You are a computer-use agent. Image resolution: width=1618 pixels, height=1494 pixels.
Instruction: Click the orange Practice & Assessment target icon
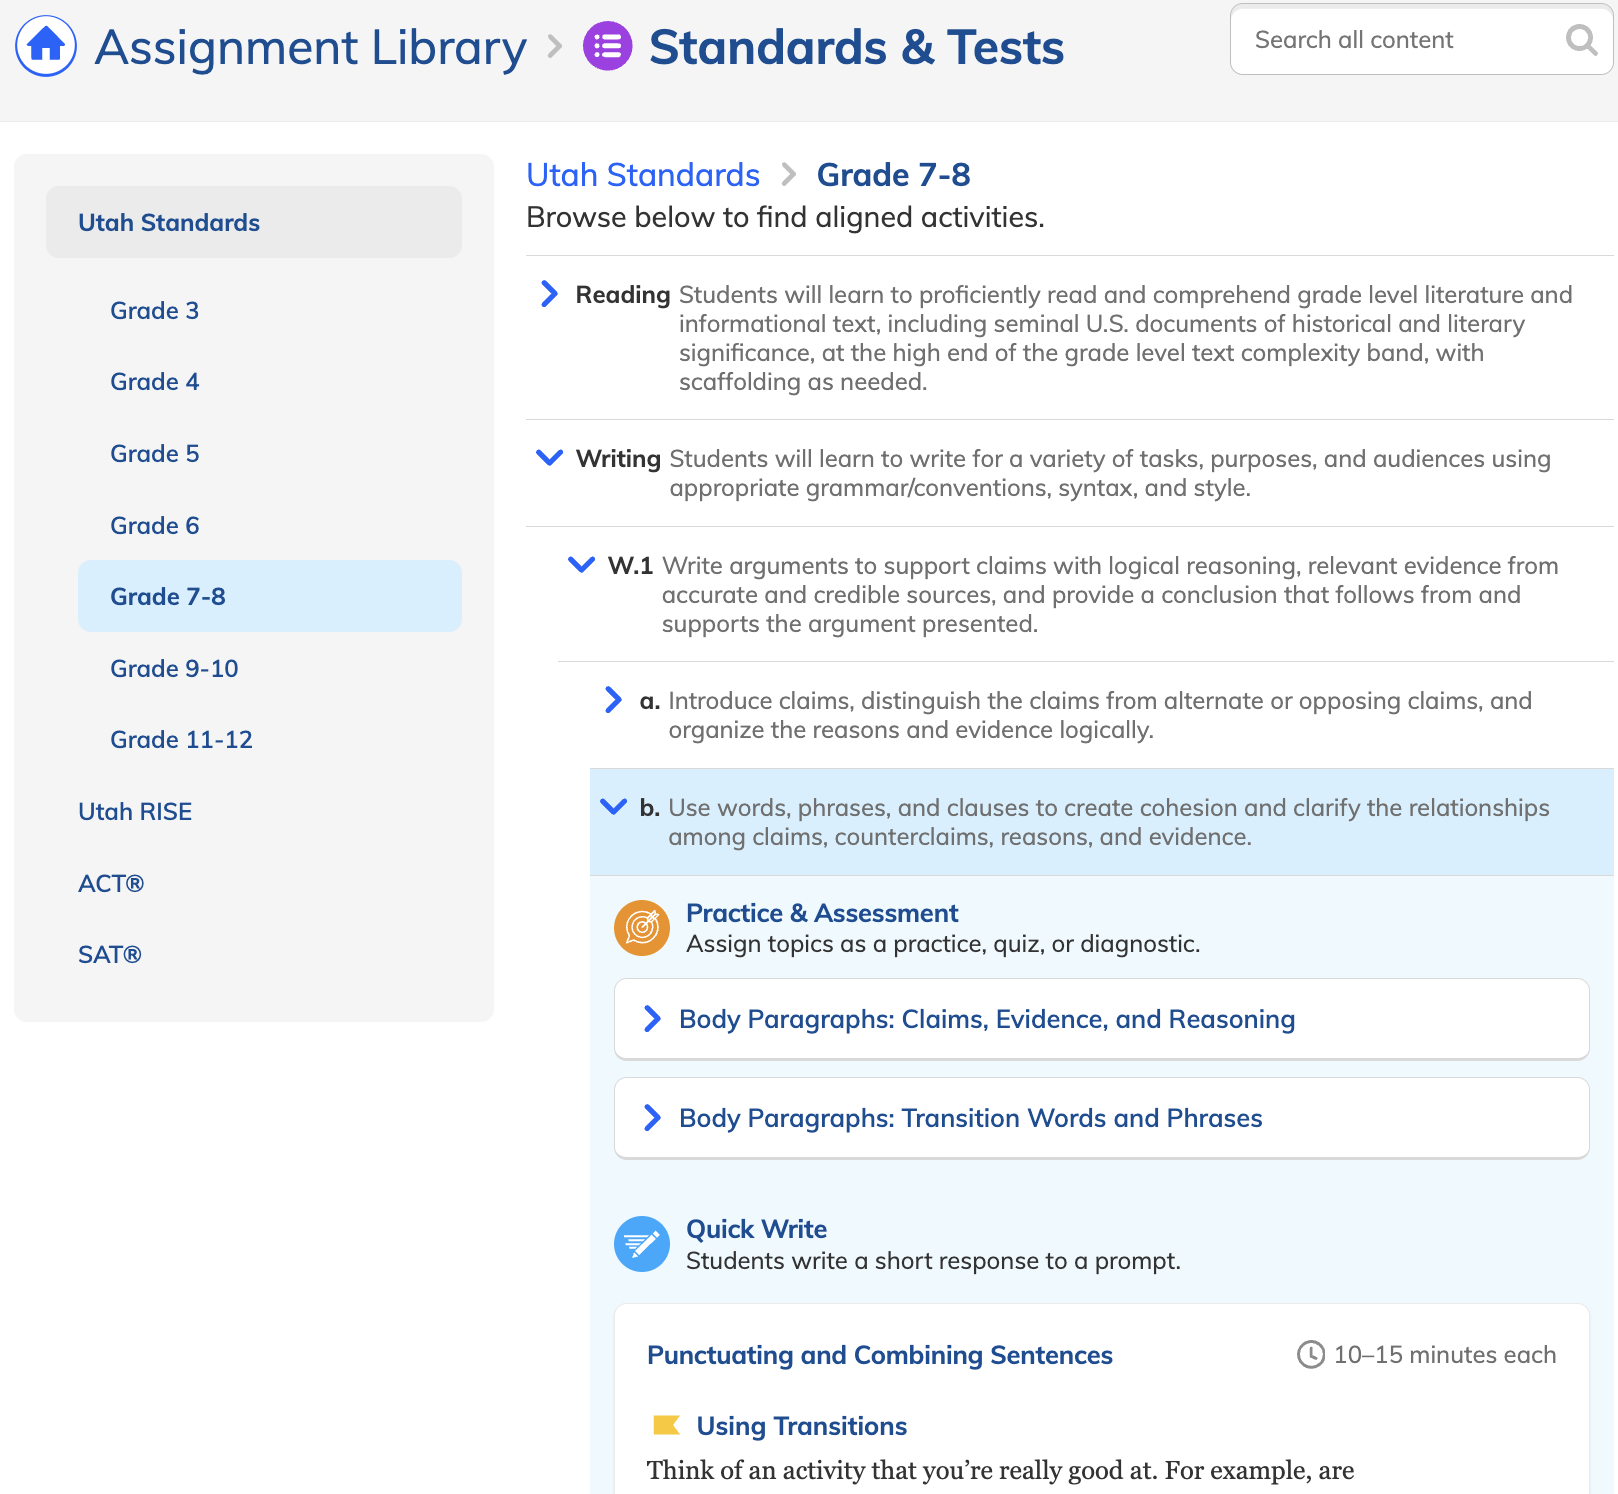pyautogui.click(x=642, y=928)
